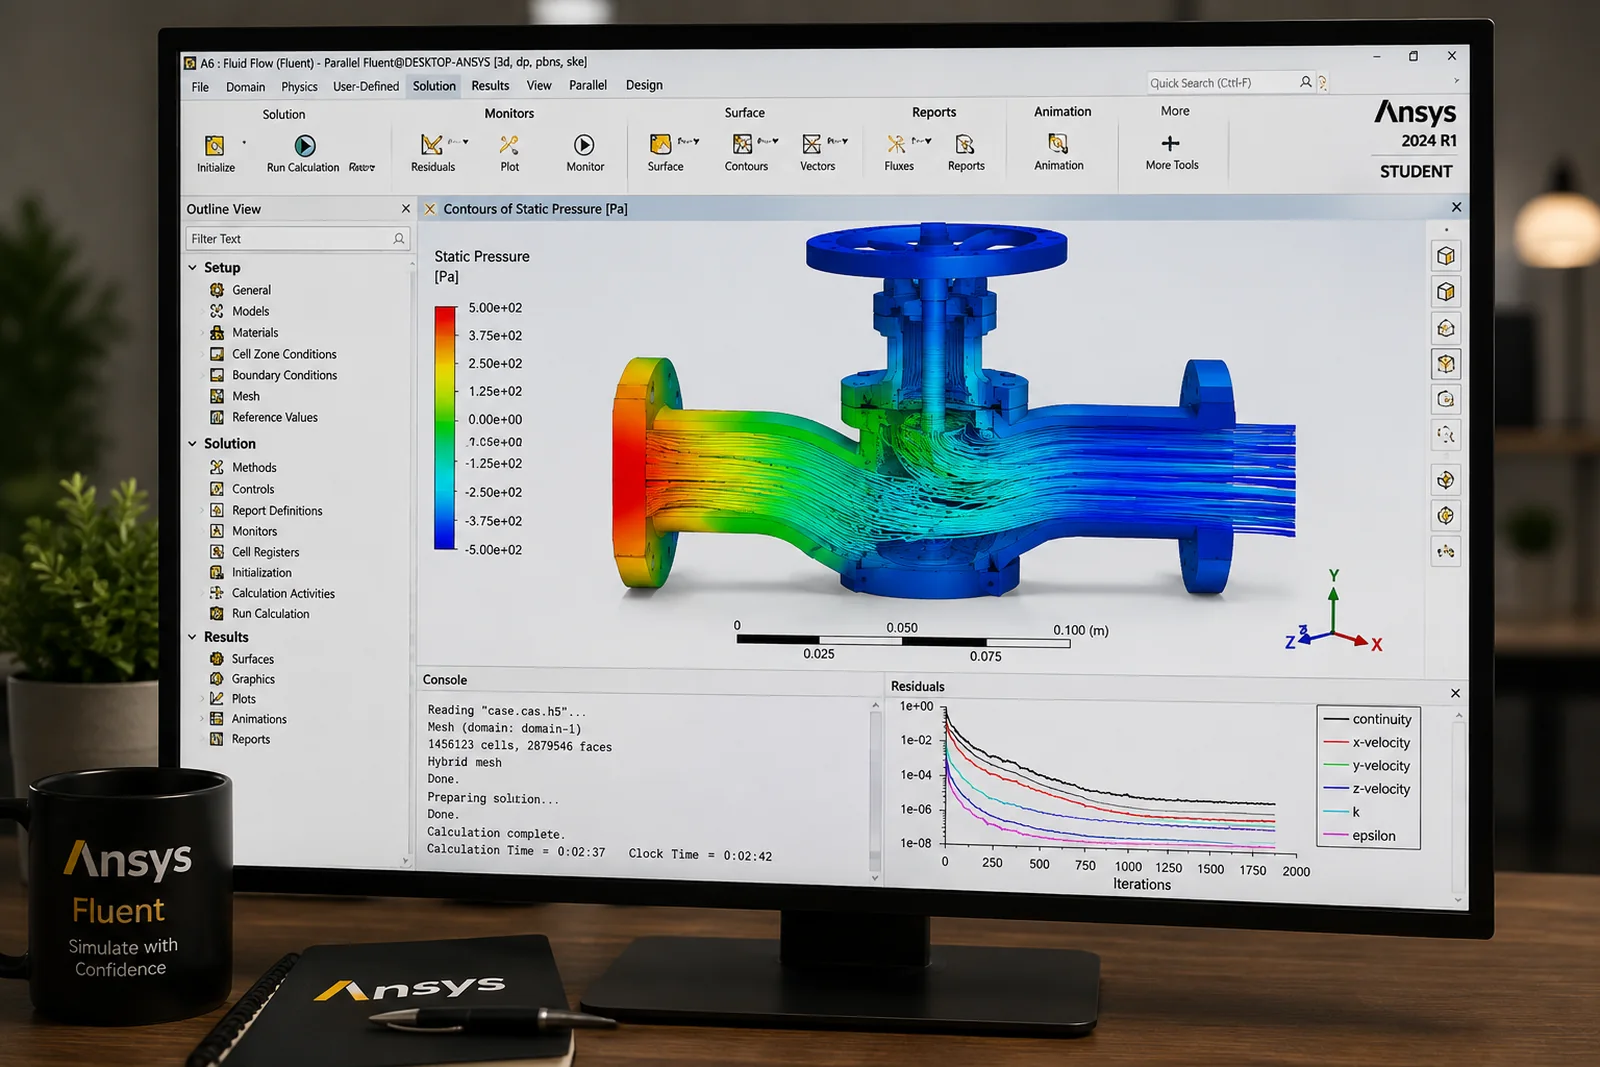The image size is (1600, 1067).
Task: Open the User-Defined ribbon tab
Action: 366,87
